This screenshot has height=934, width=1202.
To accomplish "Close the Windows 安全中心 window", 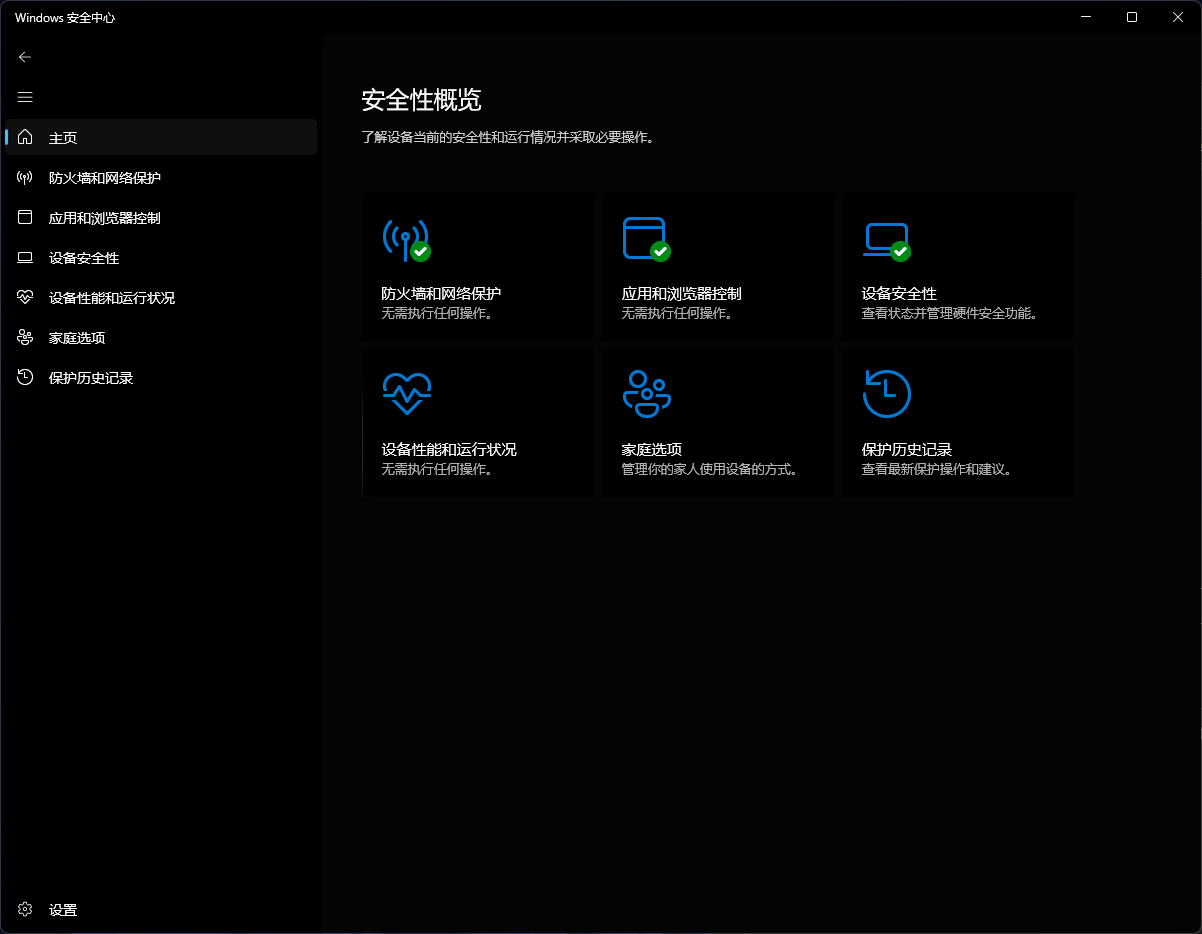I will 1178,17.
